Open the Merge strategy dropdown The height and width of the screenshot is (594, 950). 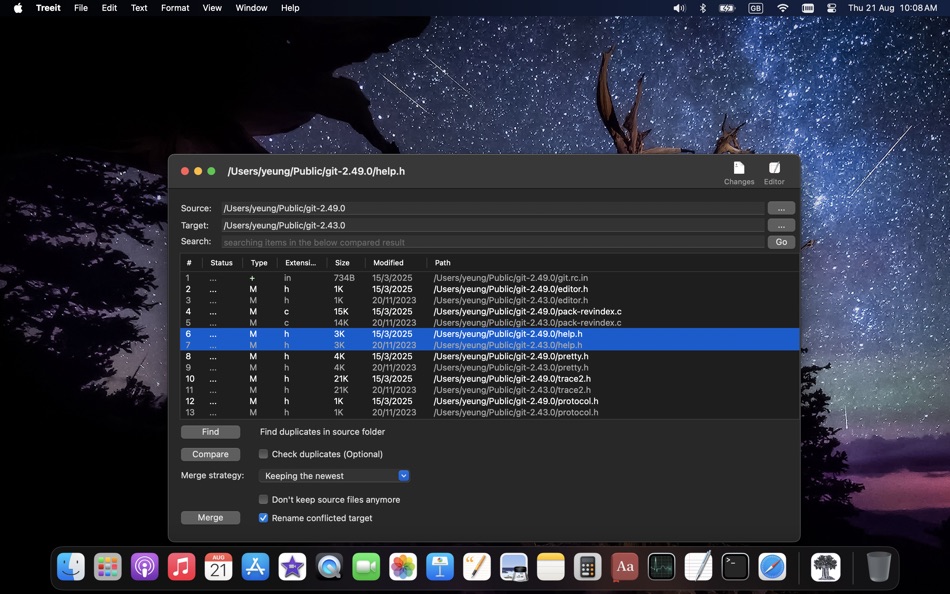point(334,476)
